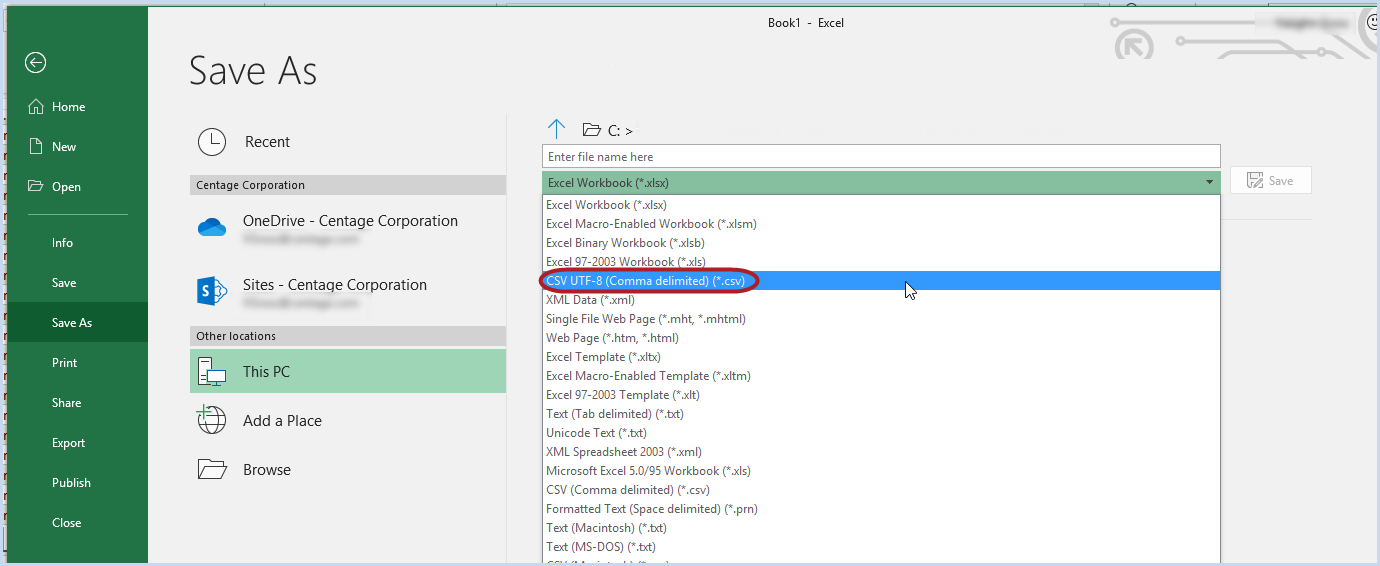Screen dimensions: 1380x566
Task: Click the Open folder icon in sidebar
Action: 36,186
